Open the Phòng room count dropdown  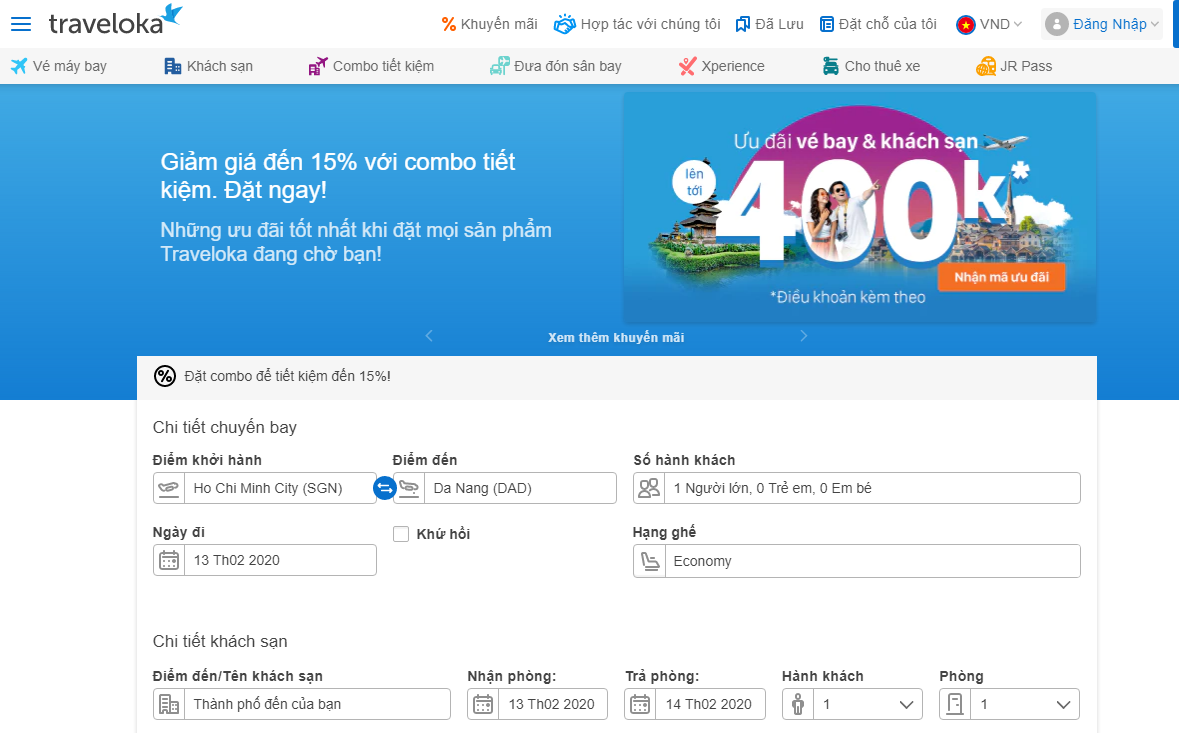(1009, 704)
